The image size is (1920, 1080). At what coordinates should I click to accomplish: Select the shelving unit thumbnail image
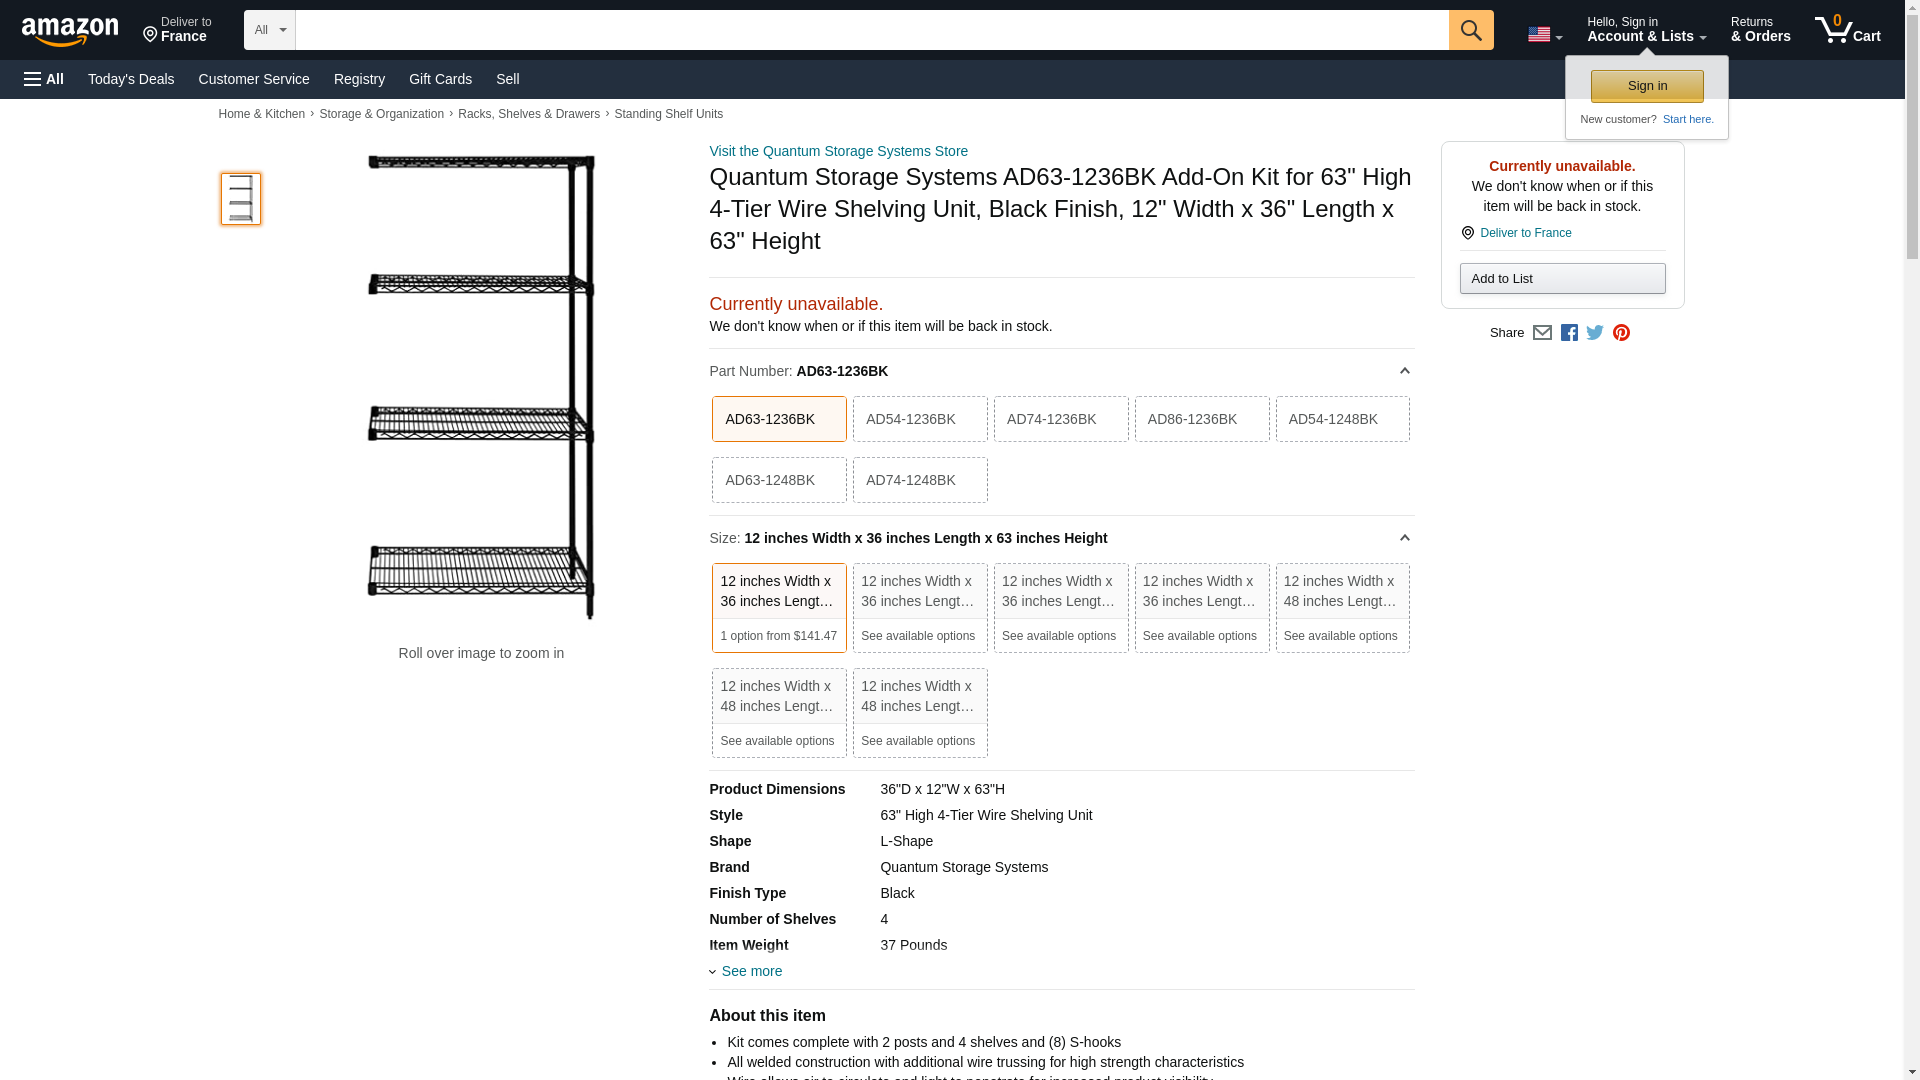pos(240,198)
